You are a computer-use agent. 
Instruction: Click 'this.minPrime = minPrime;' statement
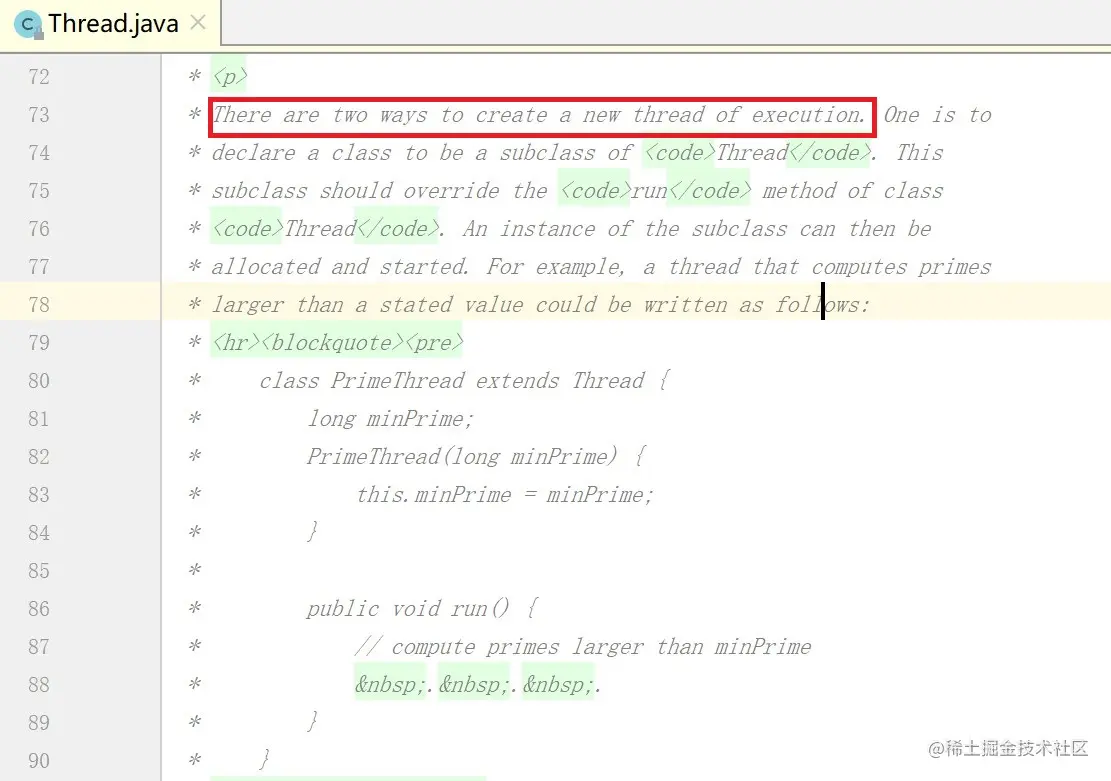(504, 495)
